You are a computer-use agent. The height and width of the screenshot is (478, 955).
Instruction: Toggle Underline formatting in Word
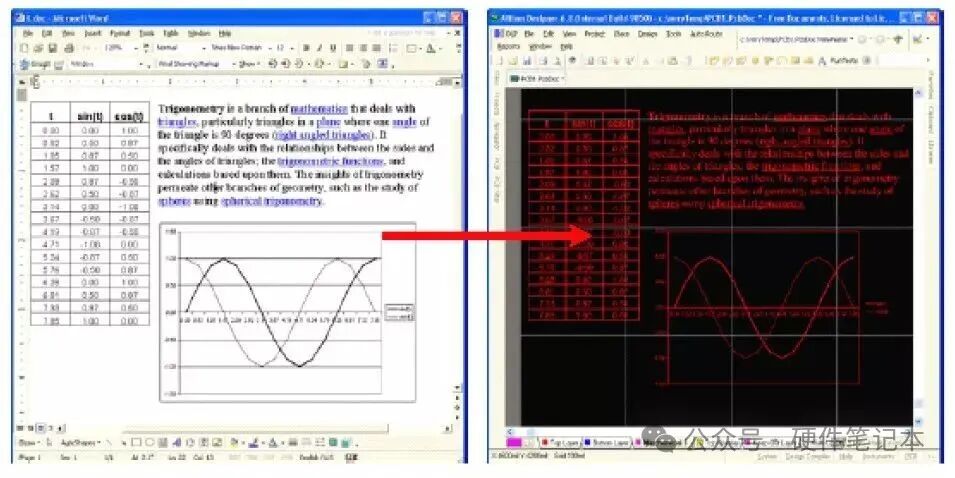(332, 48)
